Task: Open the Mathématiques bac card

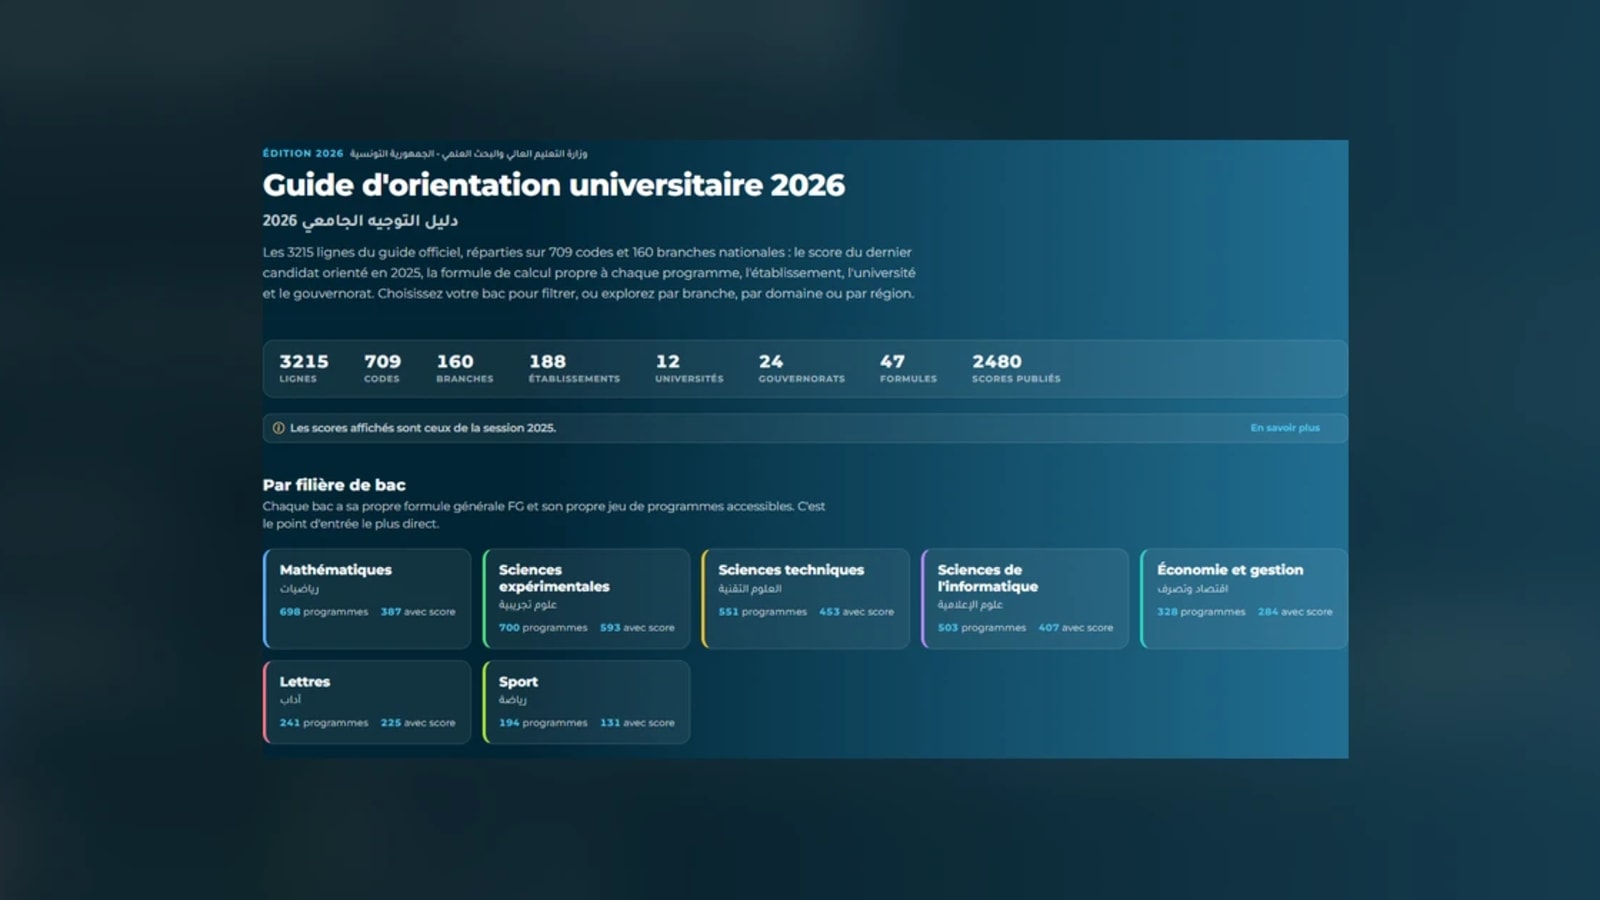Action: coord(367,598)
